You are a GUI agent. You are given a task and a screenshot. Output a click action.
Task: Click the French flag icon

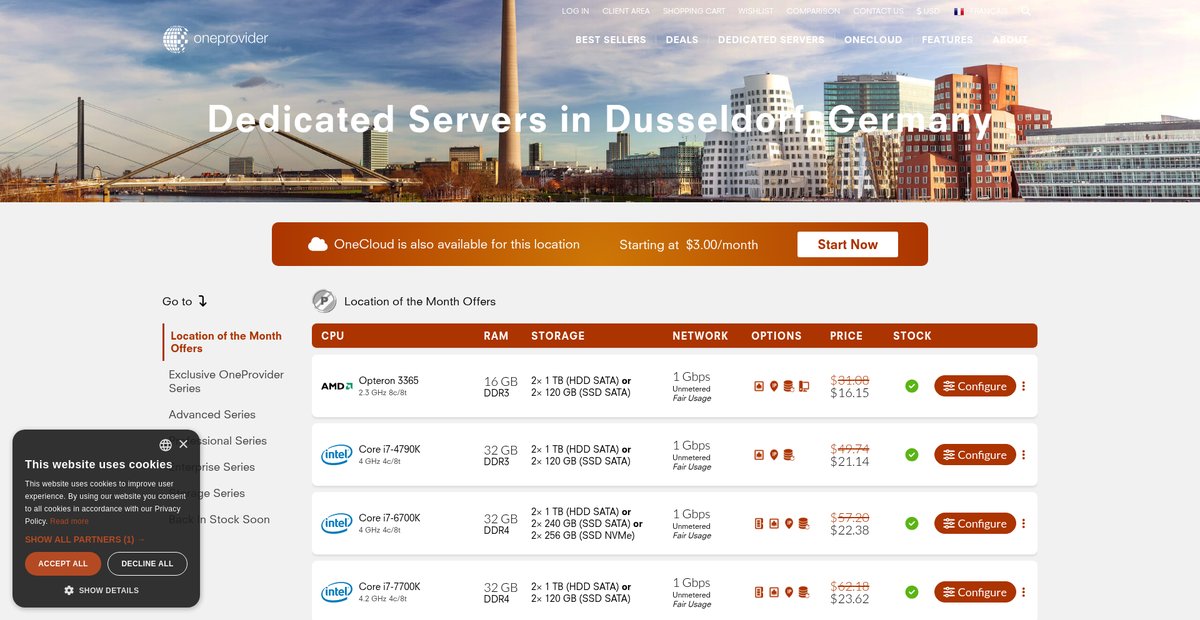[959, 11]
